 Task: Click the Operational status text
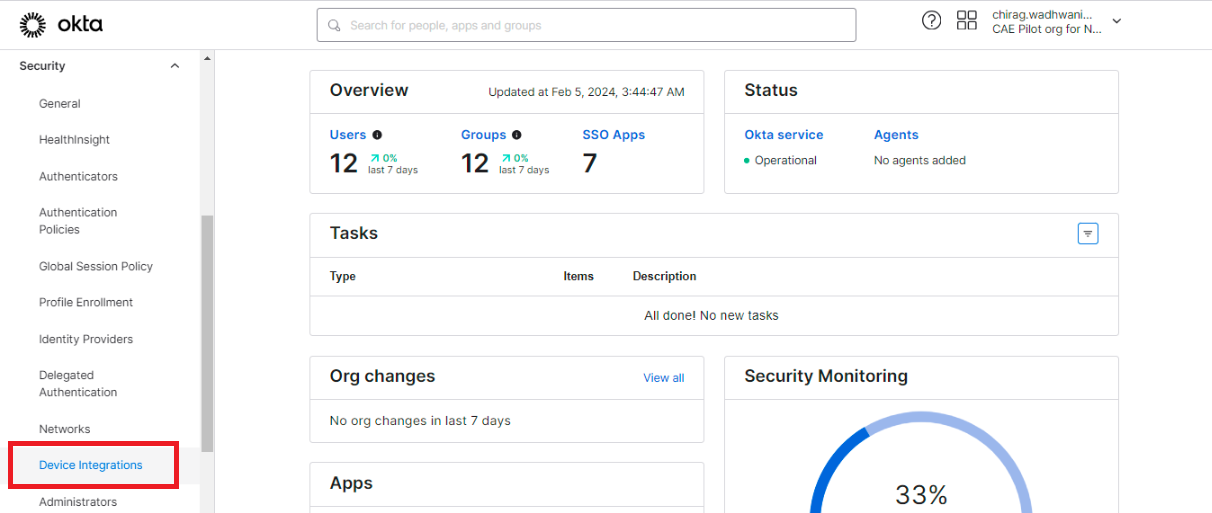click(786, 160)
